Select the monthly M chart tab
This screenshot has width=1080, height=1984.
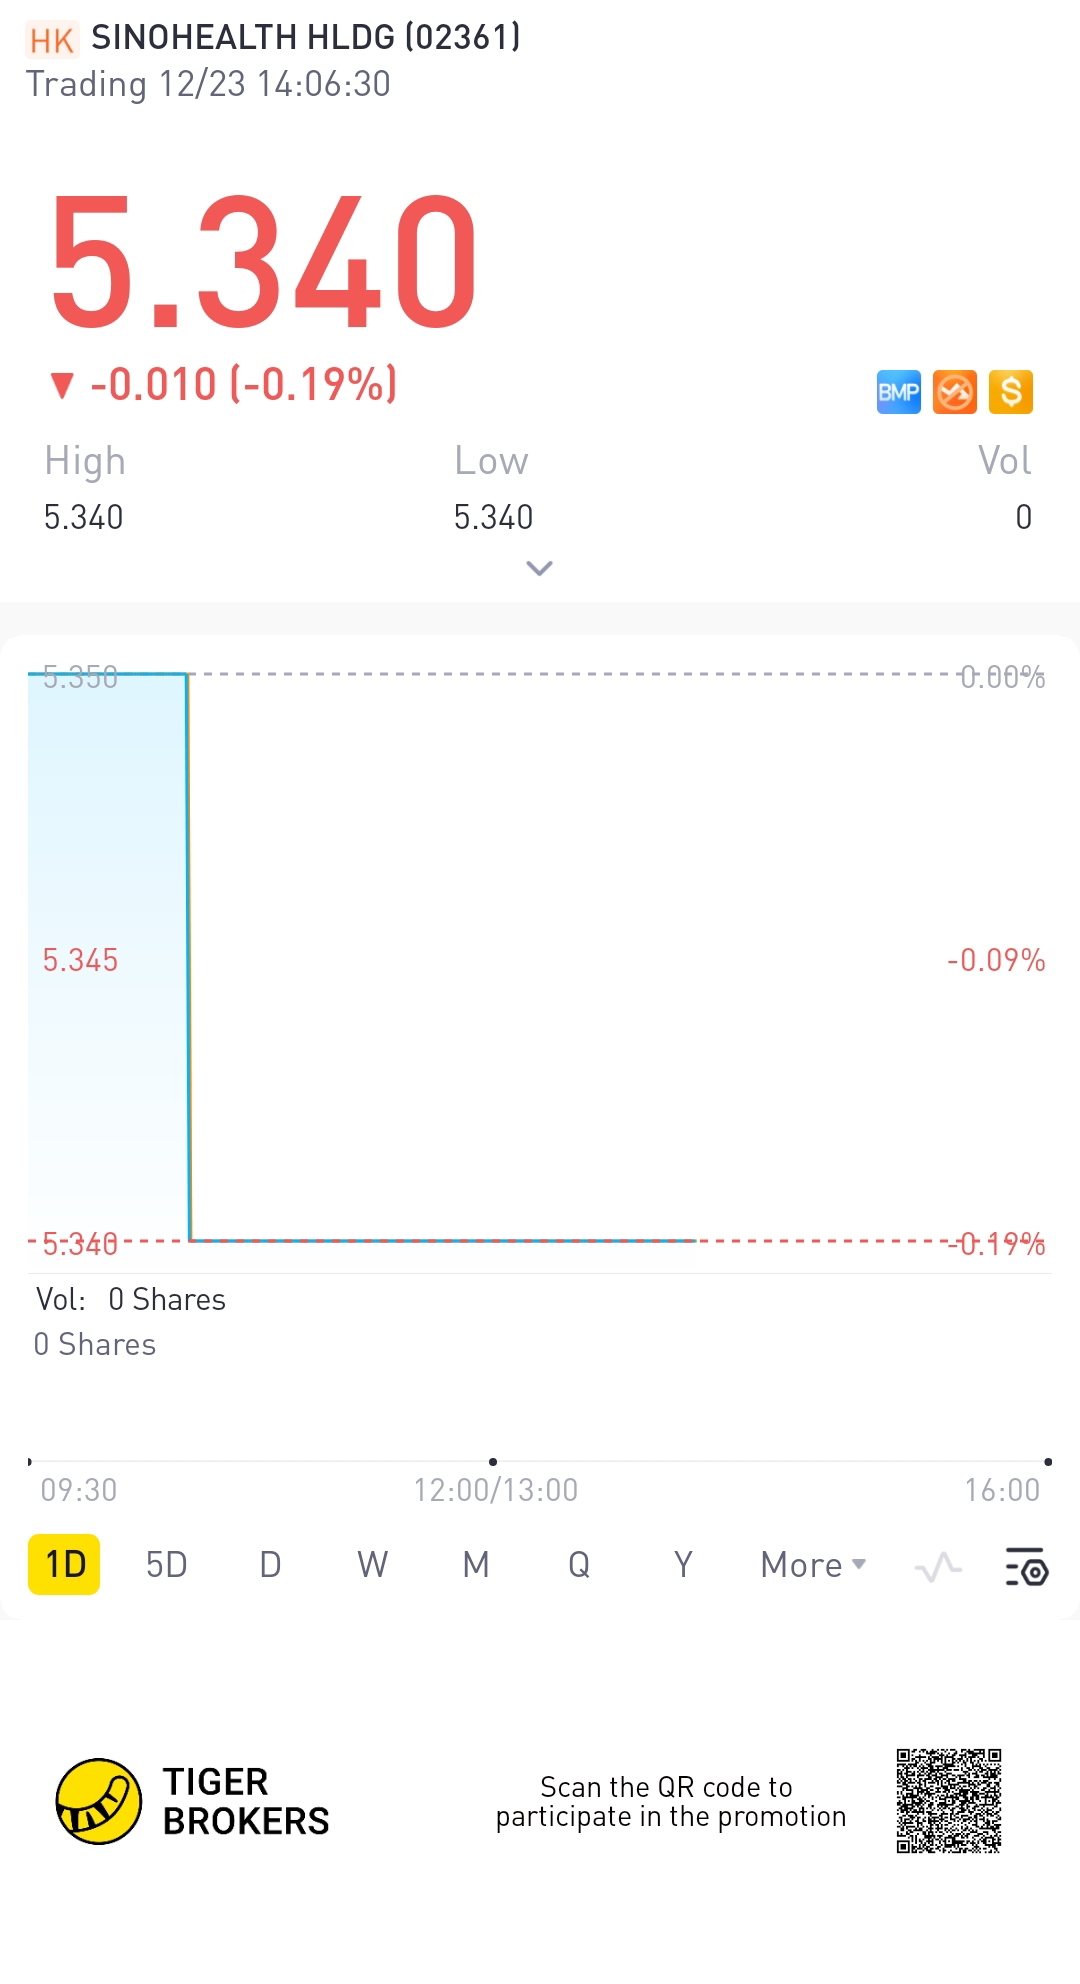(x=476, y=1565)
